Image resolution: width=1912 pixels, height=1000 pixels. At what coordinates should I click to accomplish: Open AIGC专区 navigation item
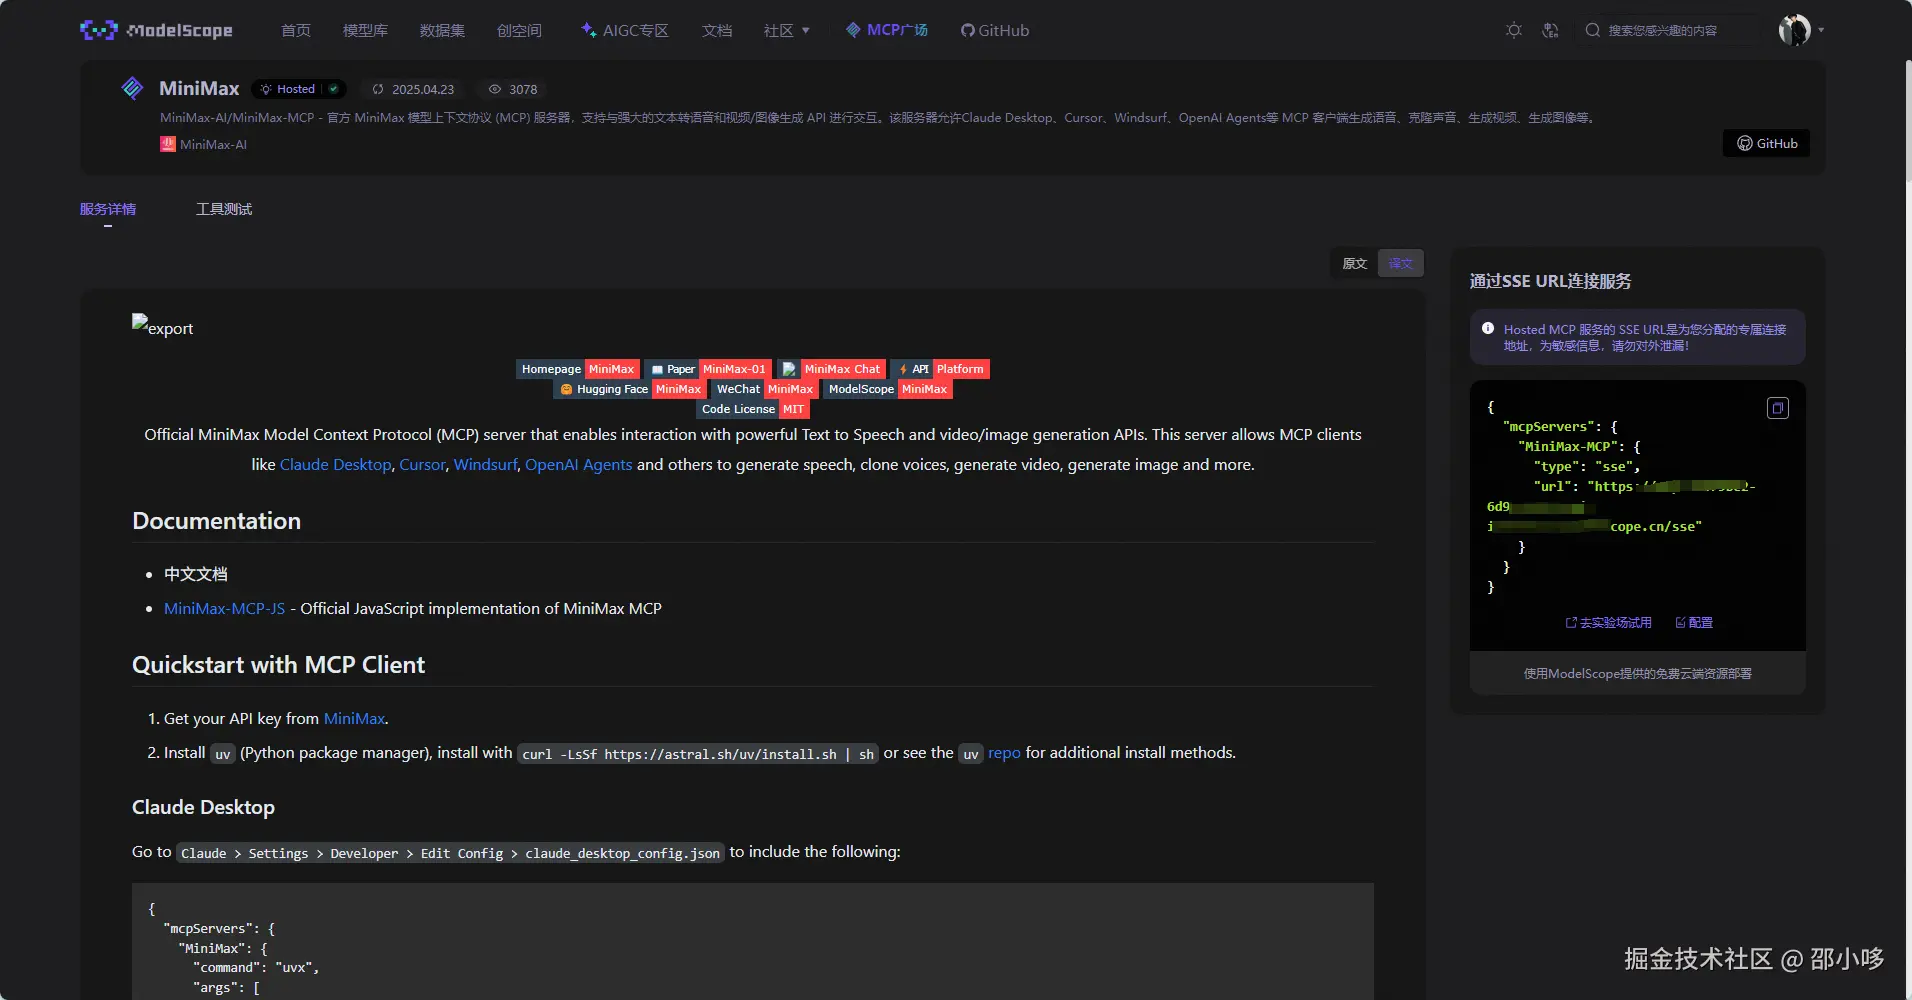(x=625, y=31)
